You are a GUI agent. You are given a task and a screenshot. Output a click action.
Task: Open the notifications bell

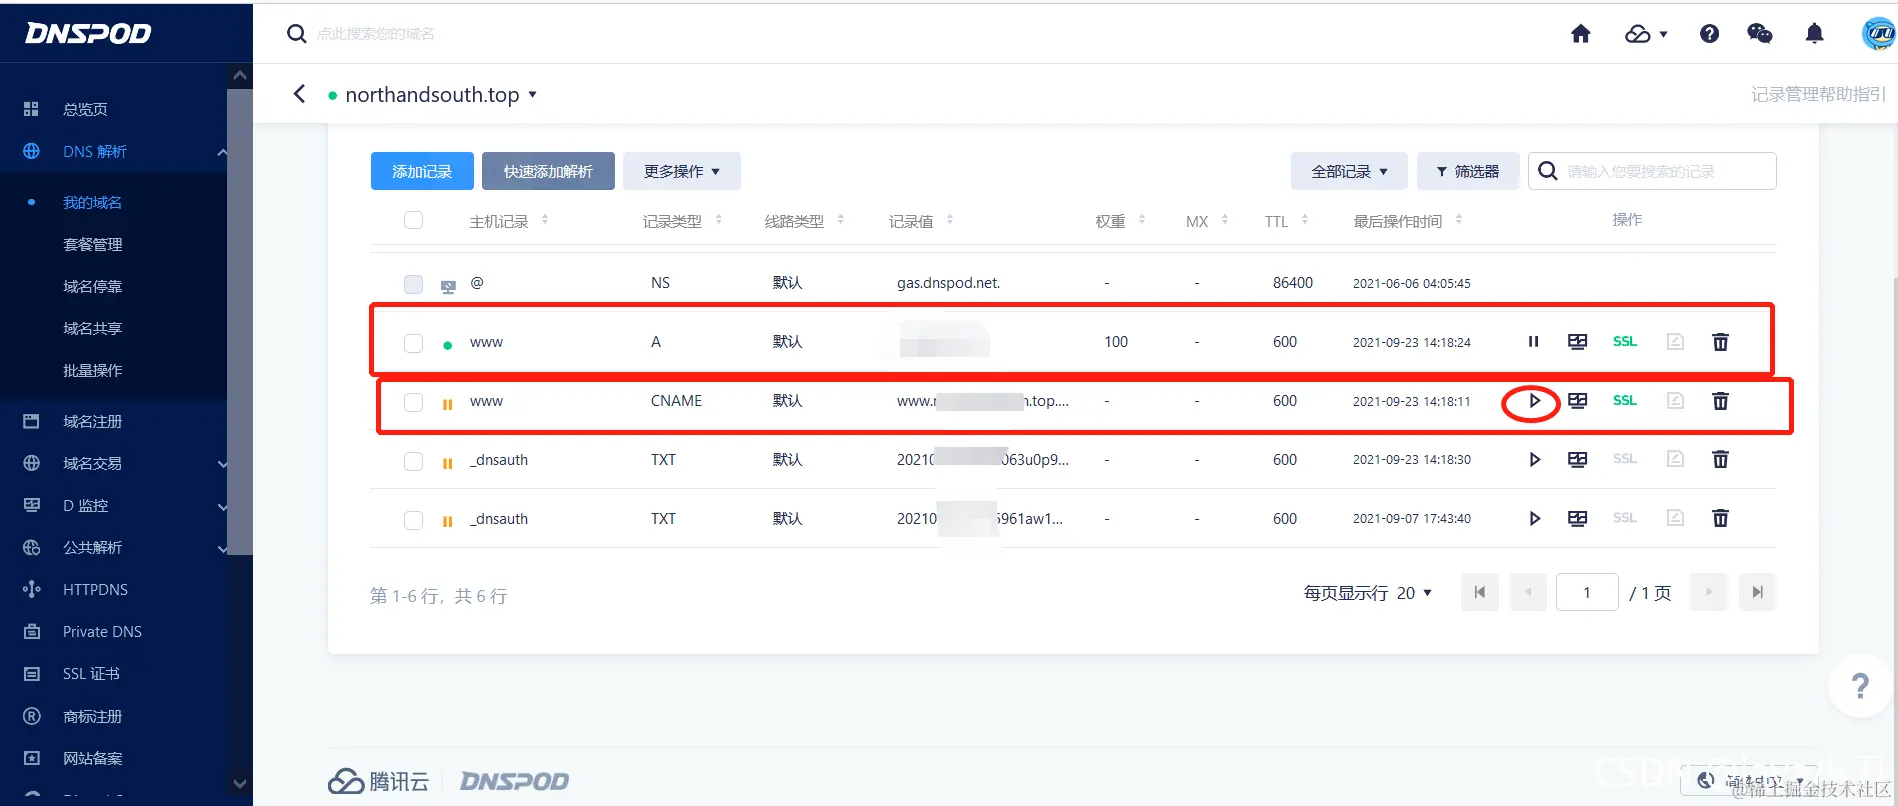(1814, 34)
